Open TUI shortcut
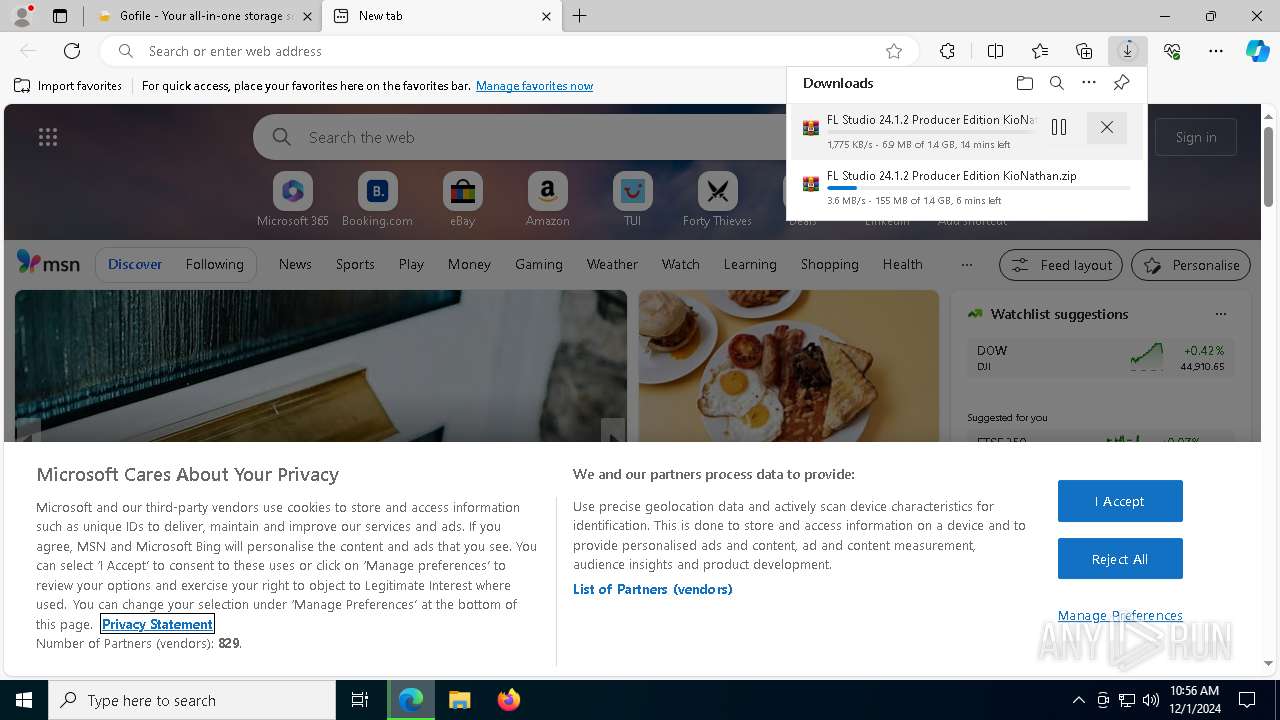1280x720 pixels. [632, 200]
